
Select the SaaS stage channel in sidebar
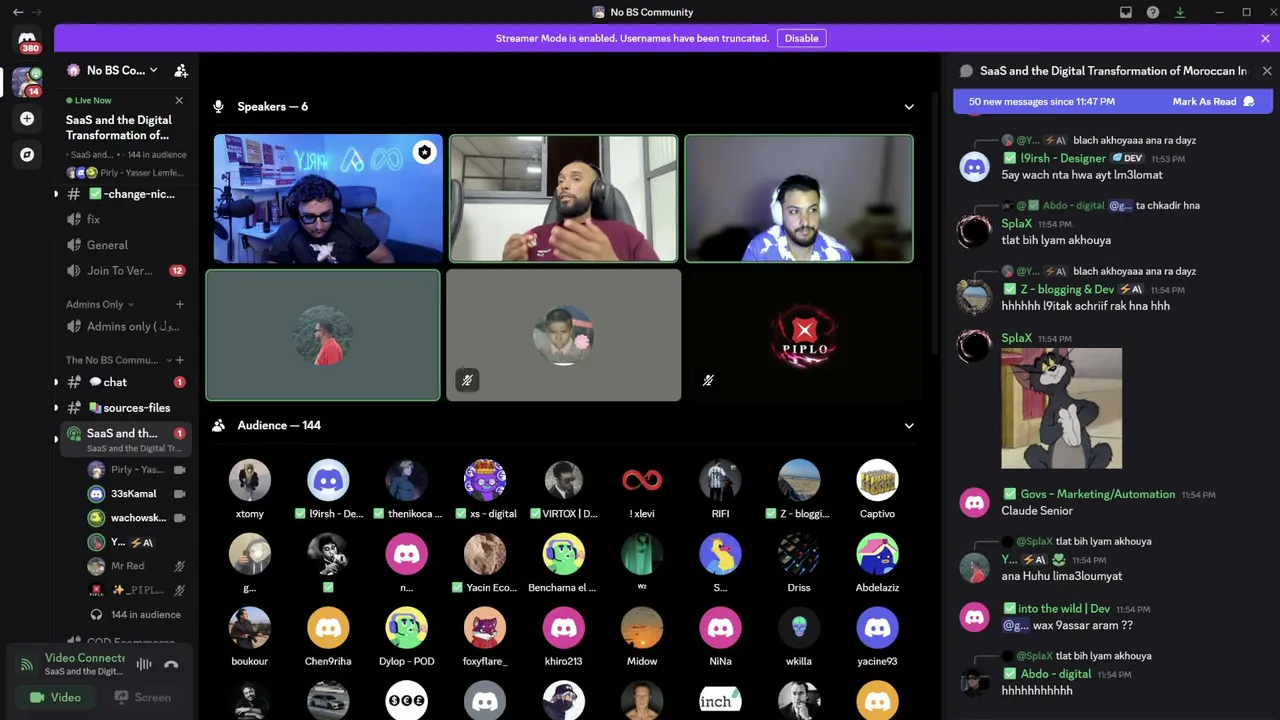pos(126,439)
